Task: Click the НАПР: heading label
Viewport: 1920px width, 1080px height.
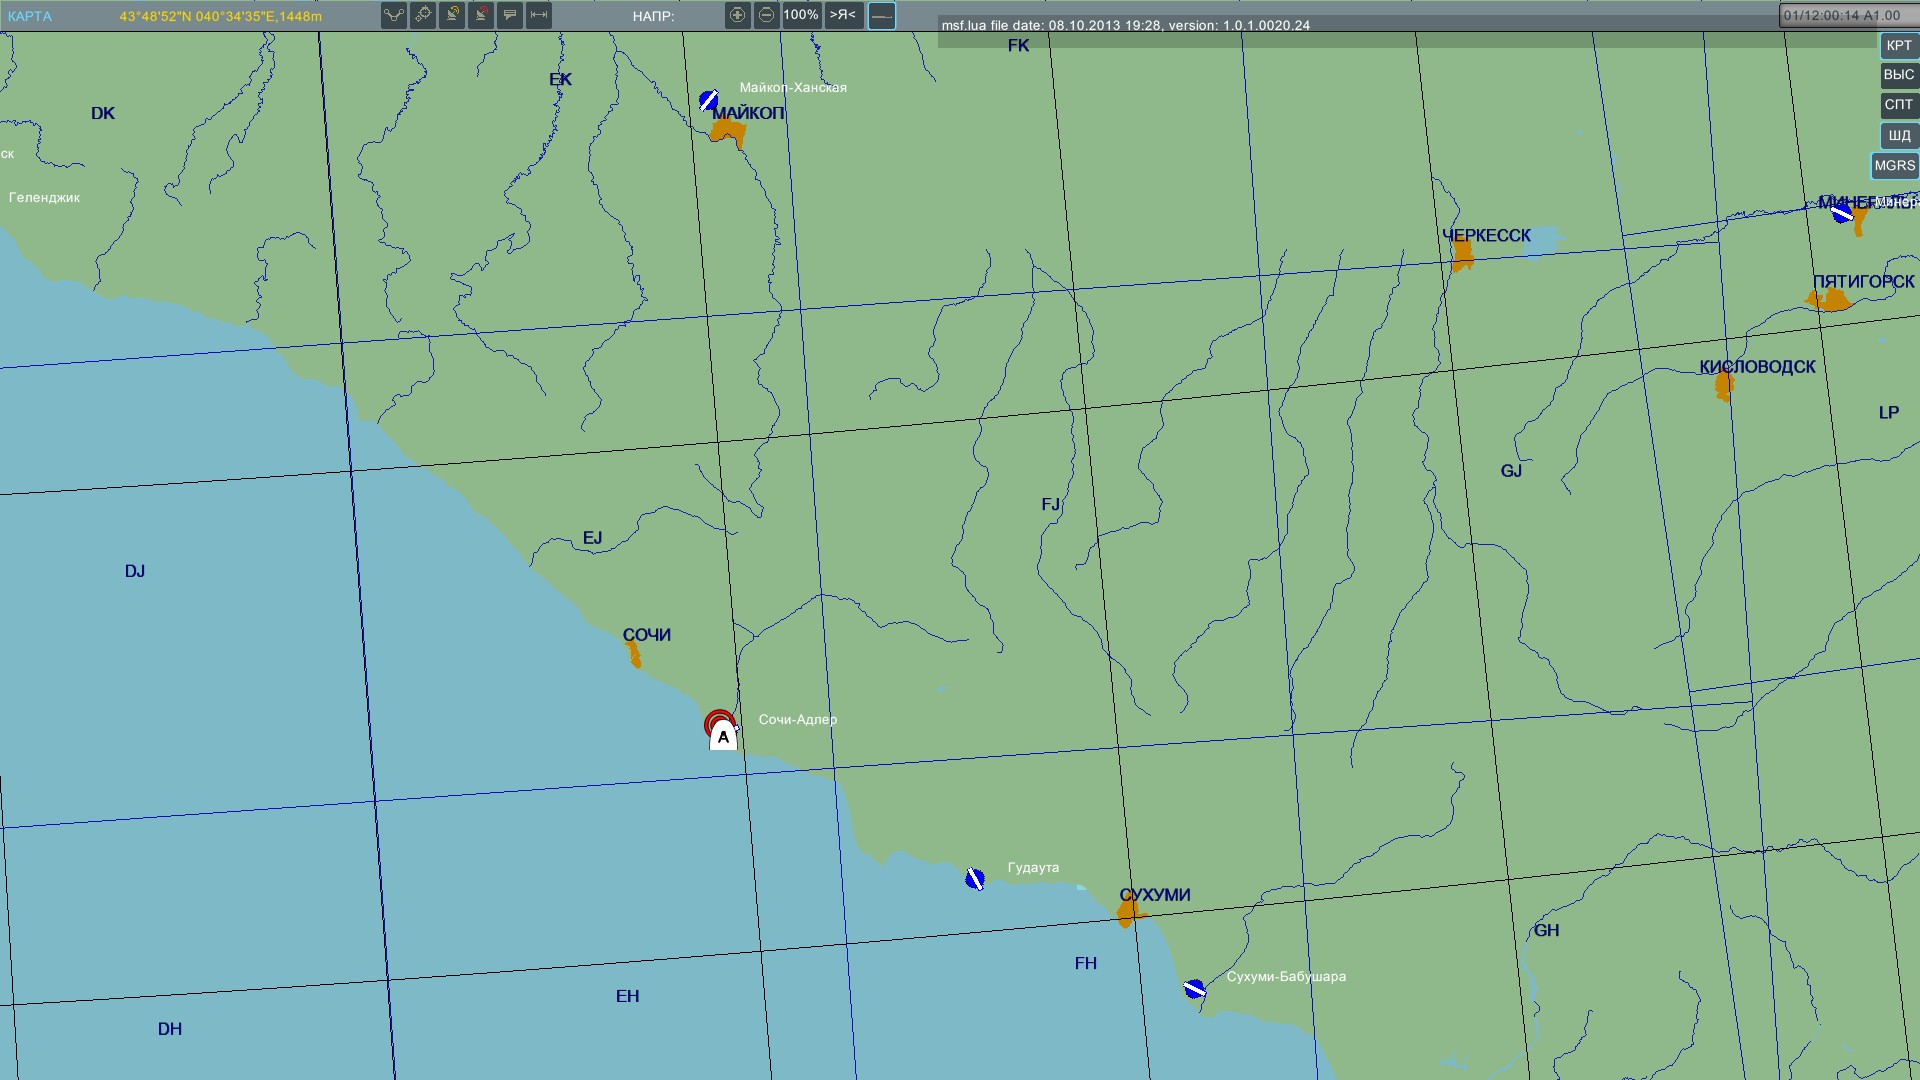Action: [x=653, y=16]
